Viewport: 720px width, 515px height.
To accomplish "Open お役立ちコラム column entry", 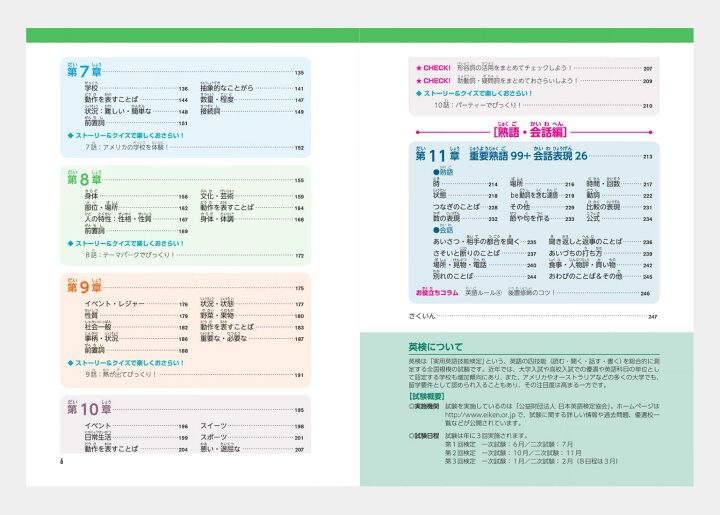I will point(437,293).
